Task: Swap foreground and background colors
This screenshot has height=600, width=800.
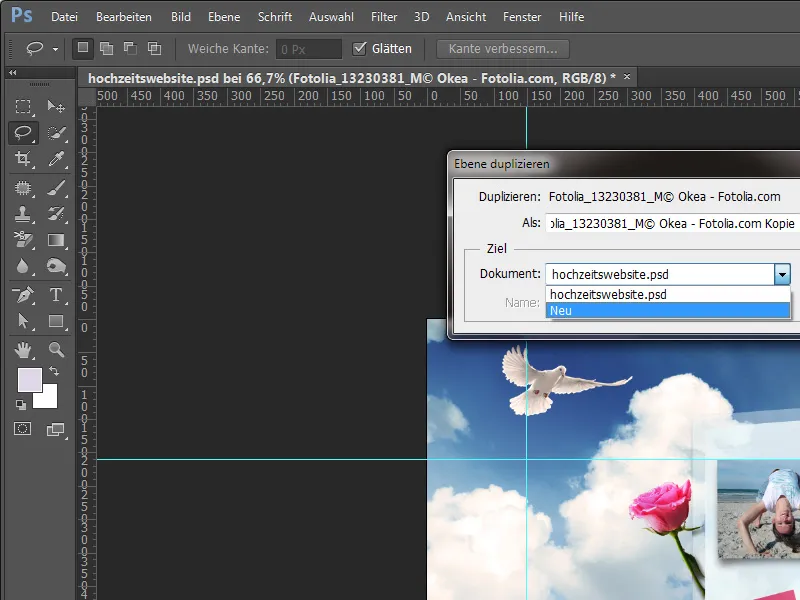Action: 54,371
